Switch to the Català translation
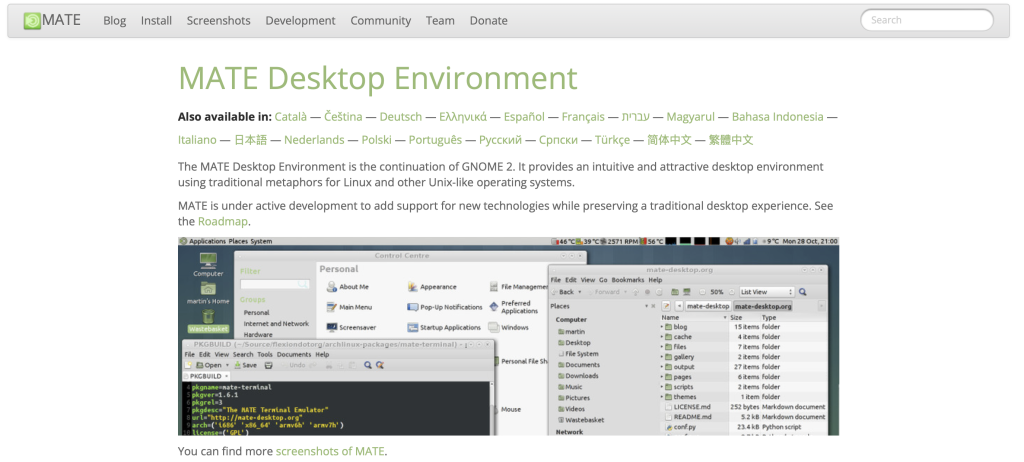Image resolution: width=1024 pixels, height=462 pixels. coord(291,117)
